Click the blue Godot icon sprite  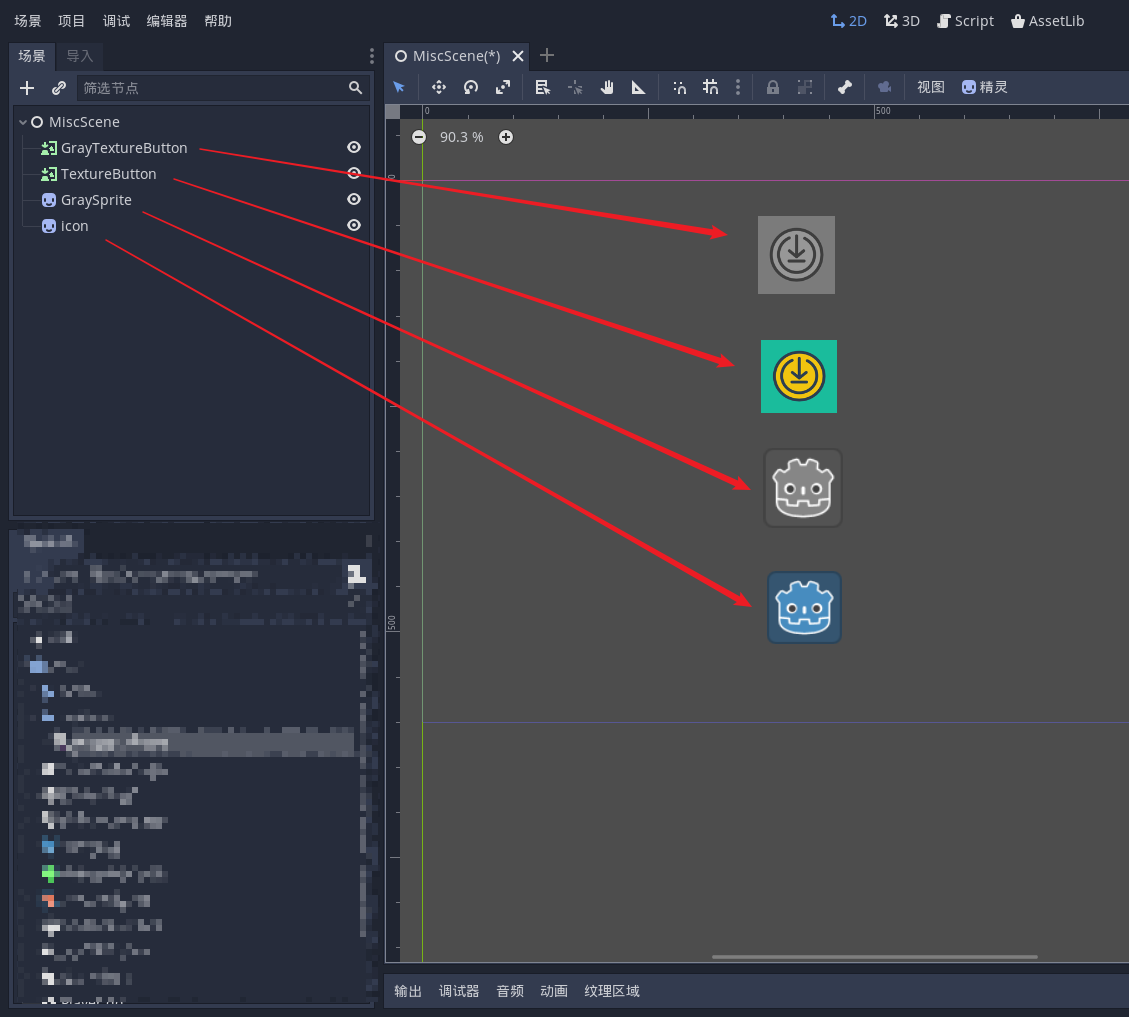coord(804,608)
